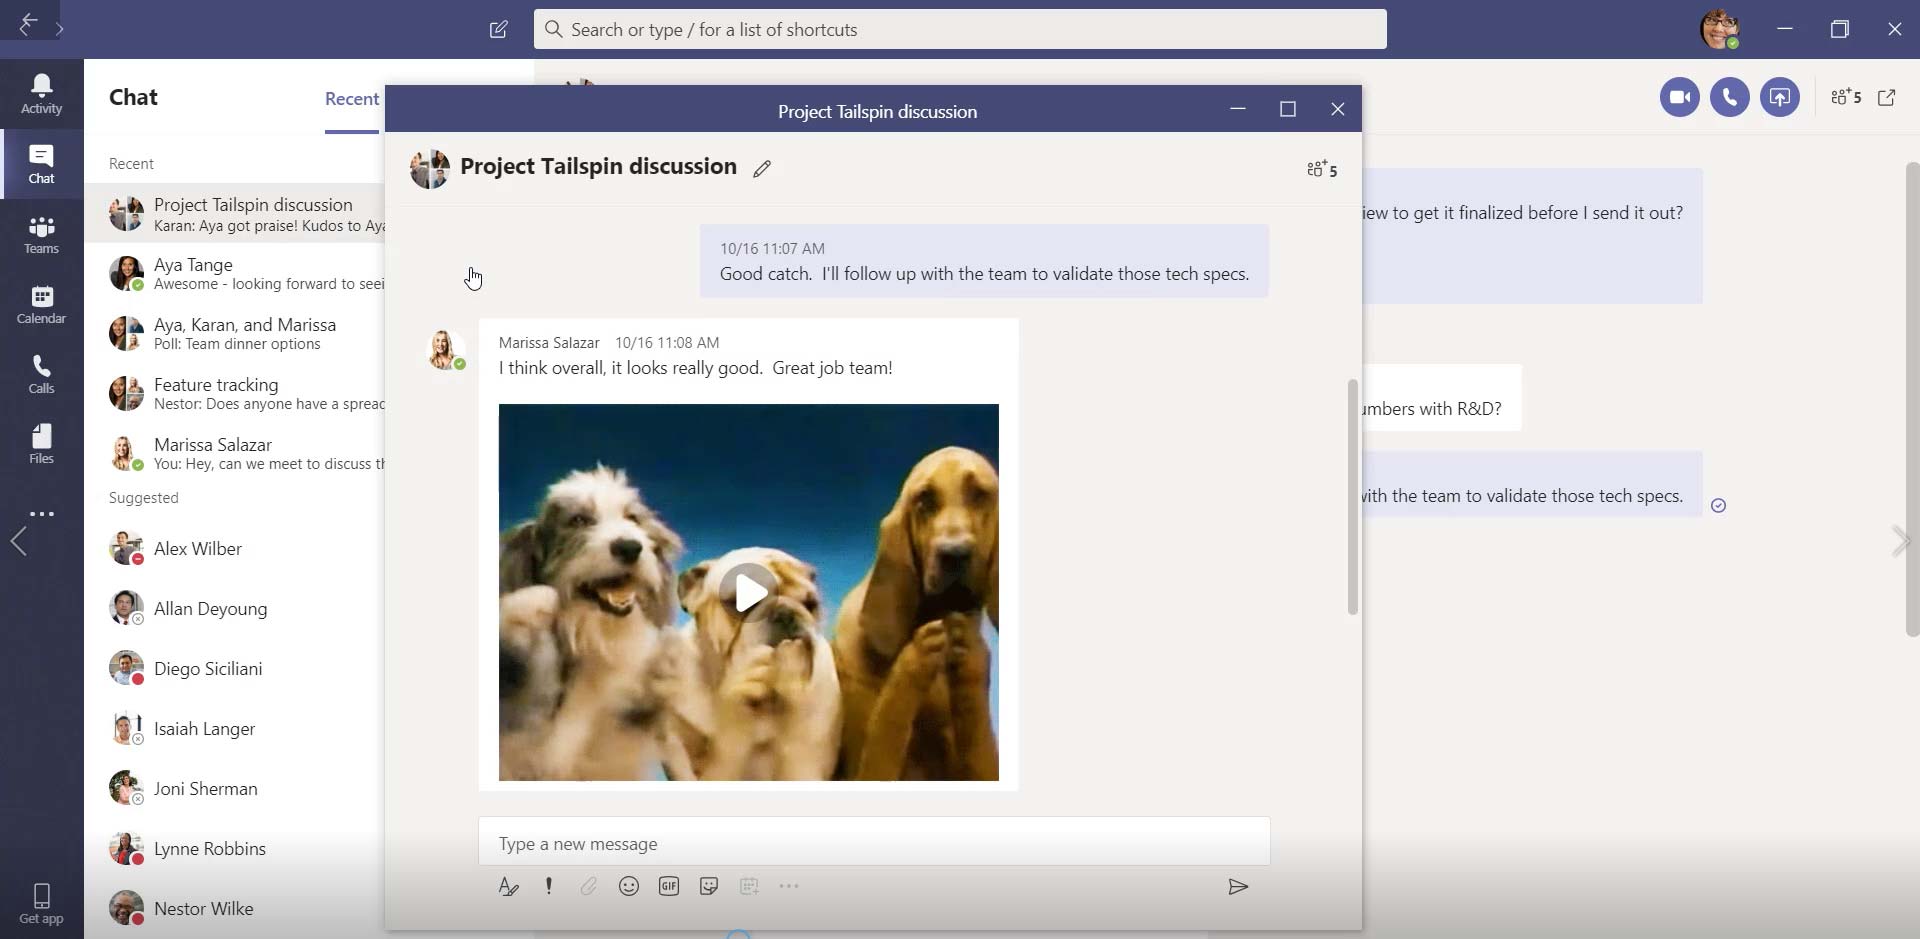Viewport: 1920px width, 939px height.
Task: Show more compose options ellipsis
Action: [x=789, y=886]
